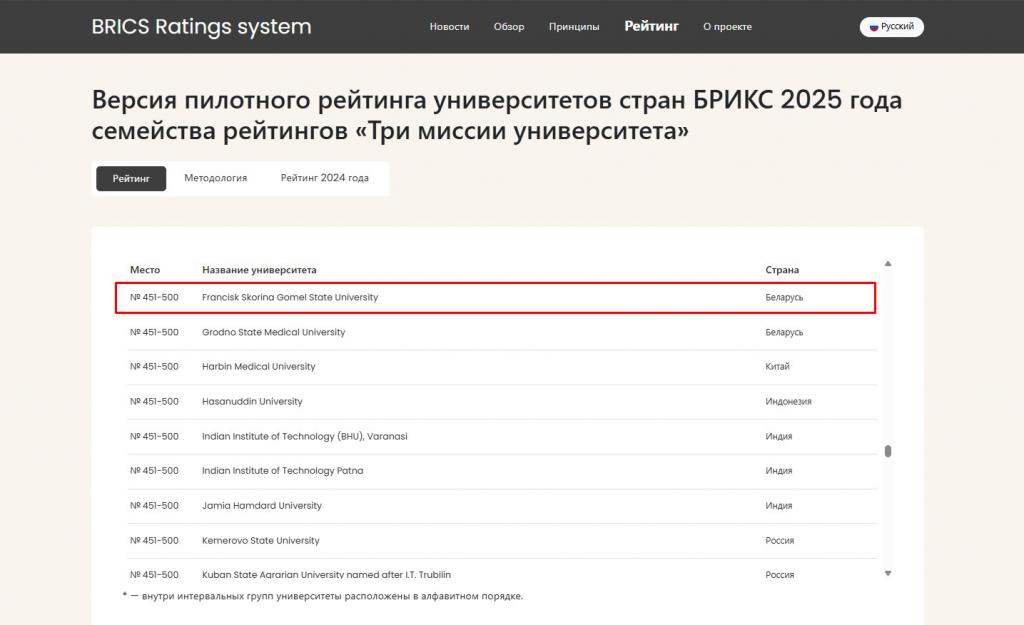This screenshot has width=1024, height=625.
Task: Click the BRICS Ratings system logo
Action: pyautogui.click(x=201, y=27)
